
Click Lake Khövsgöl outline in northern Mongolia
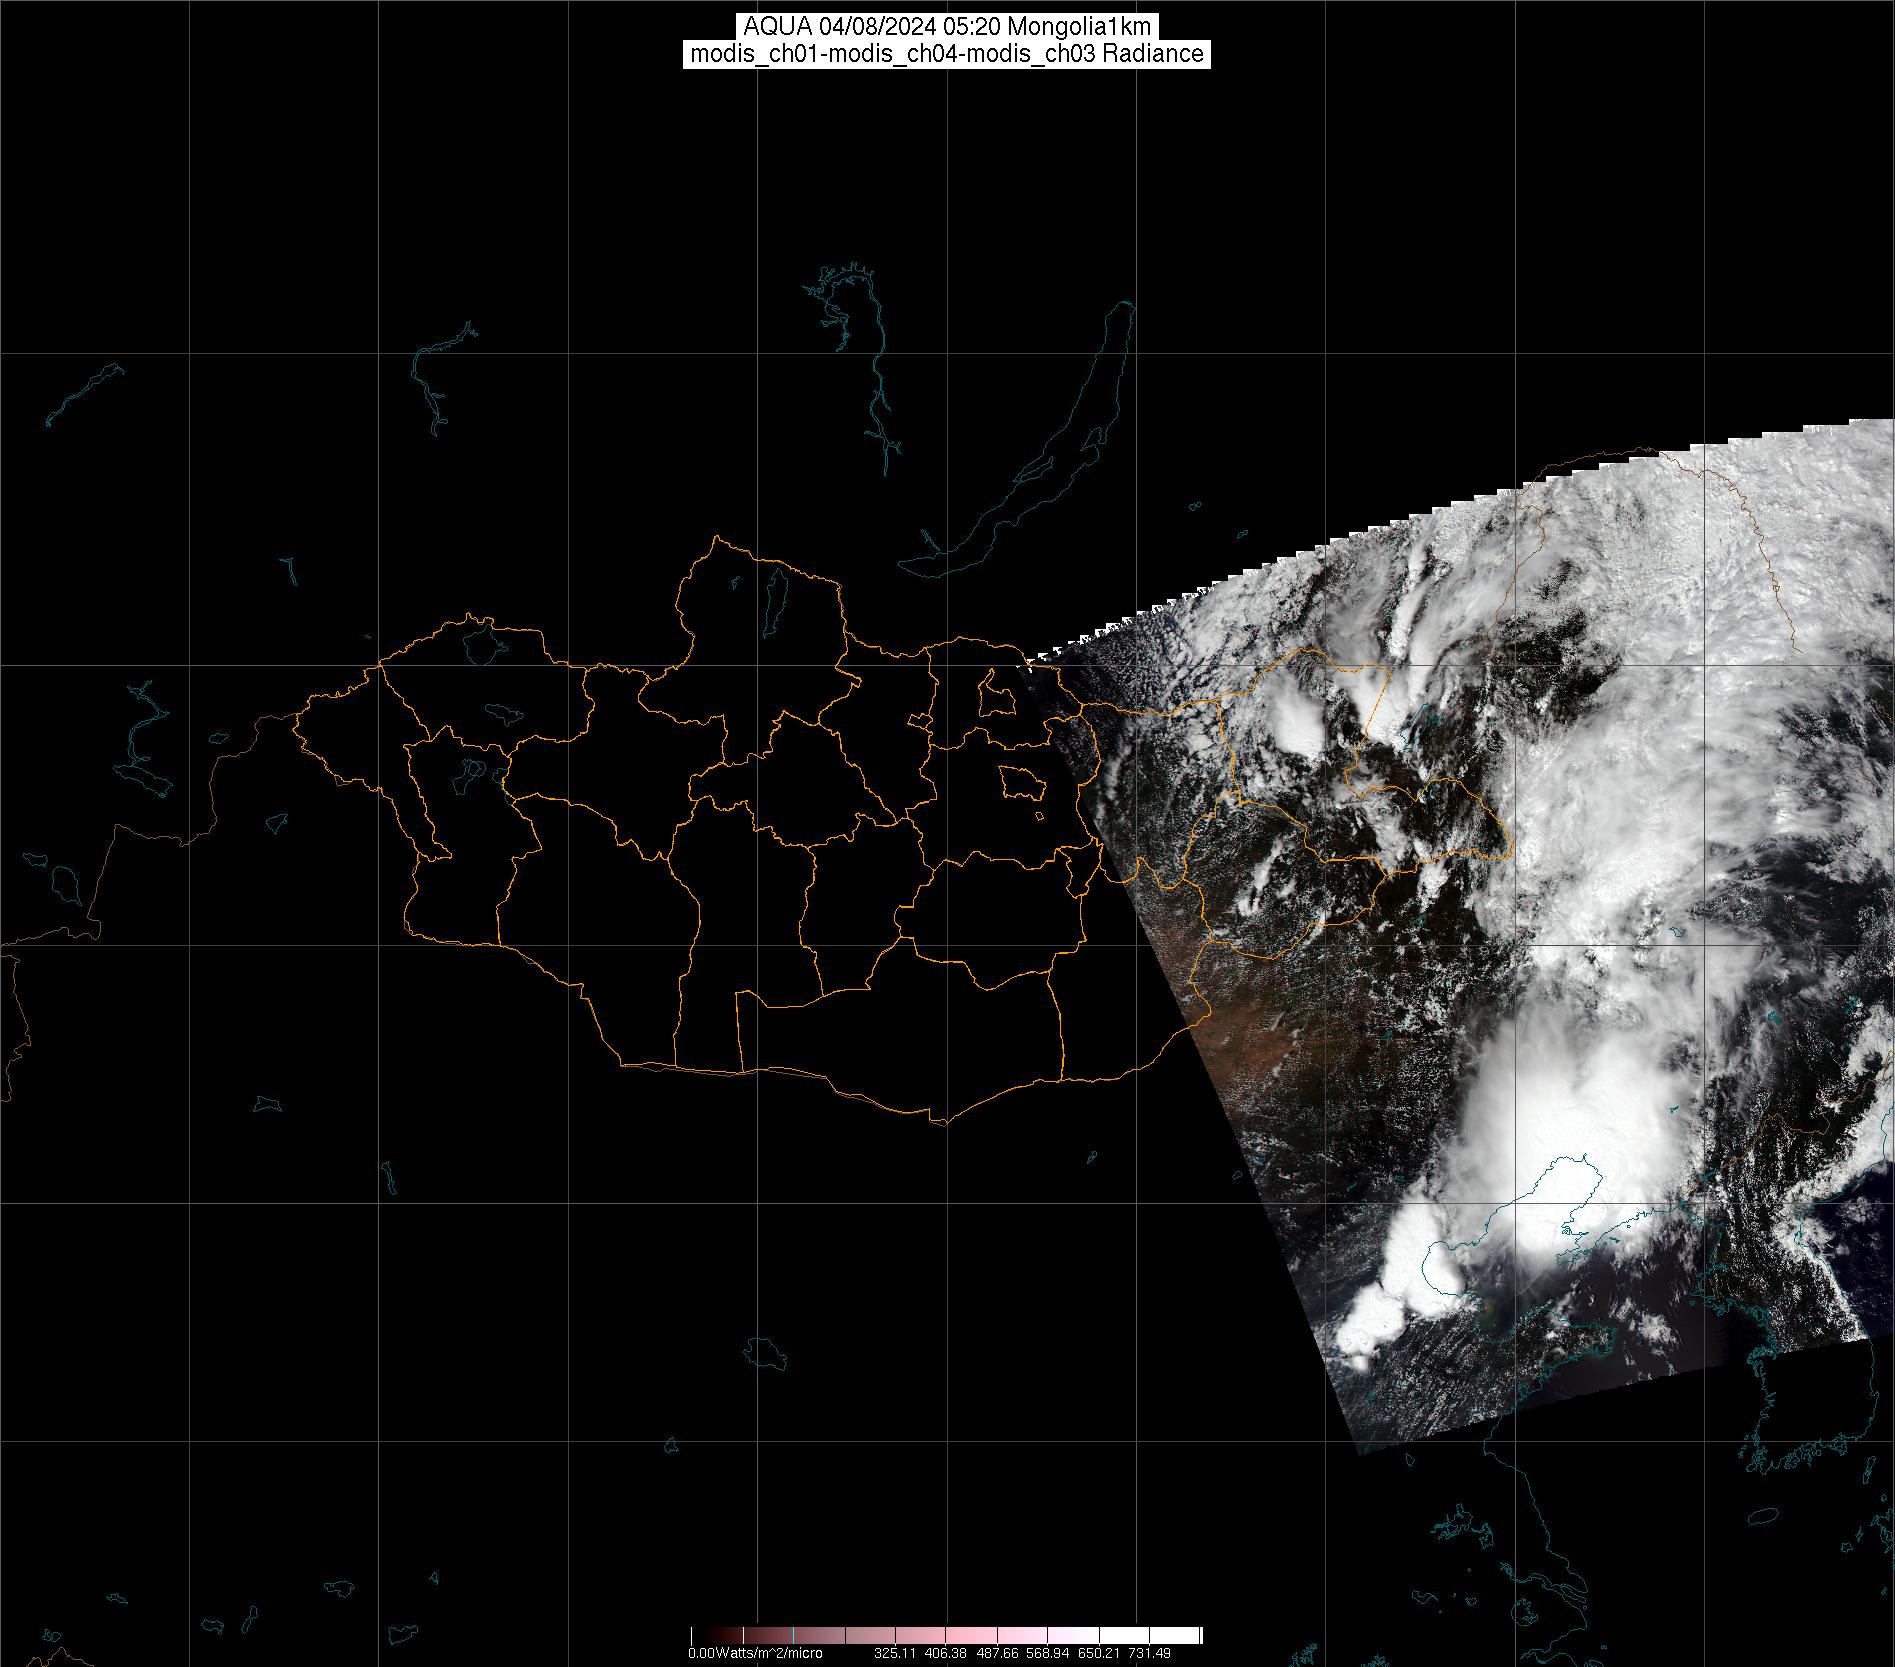click(x=773, y=597)
